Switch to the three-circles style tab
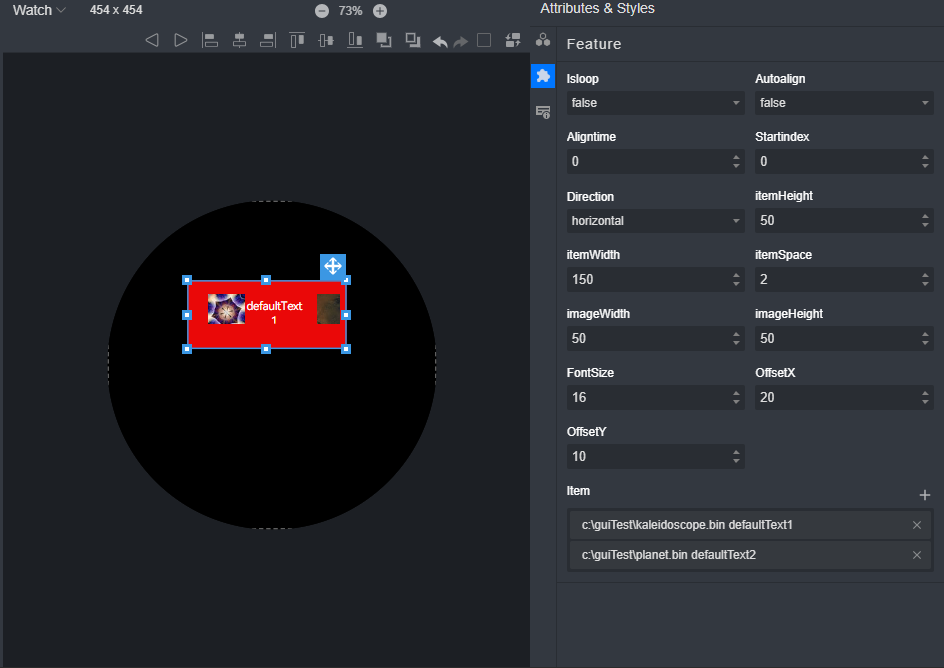This screenshot has width=944, height=668. [543, 40]
